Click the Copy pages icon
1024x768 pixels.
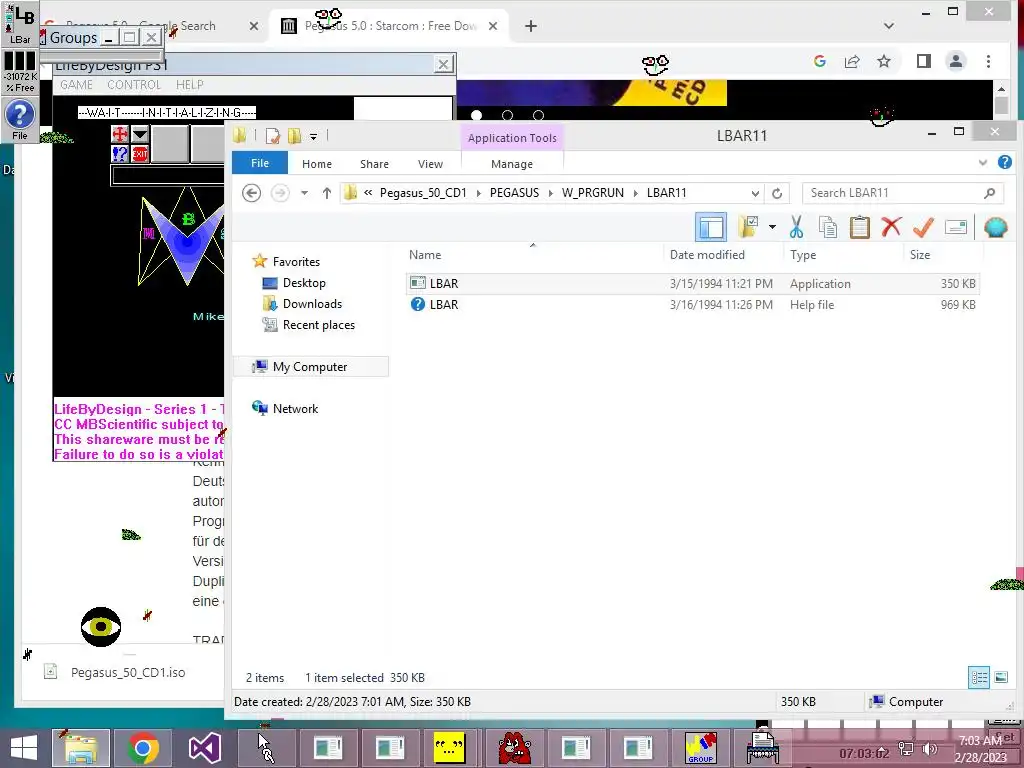(x=827, y=227)
